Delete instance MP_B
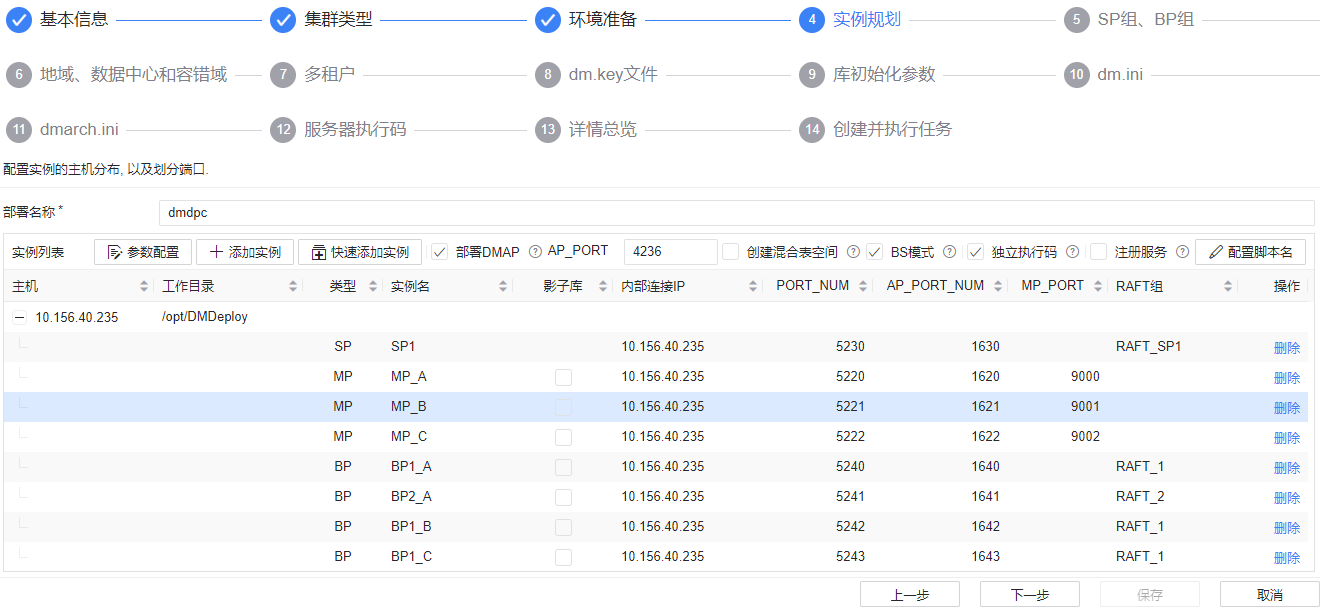The width and height of the screenshot is (1323, 610). (1286, 408)
